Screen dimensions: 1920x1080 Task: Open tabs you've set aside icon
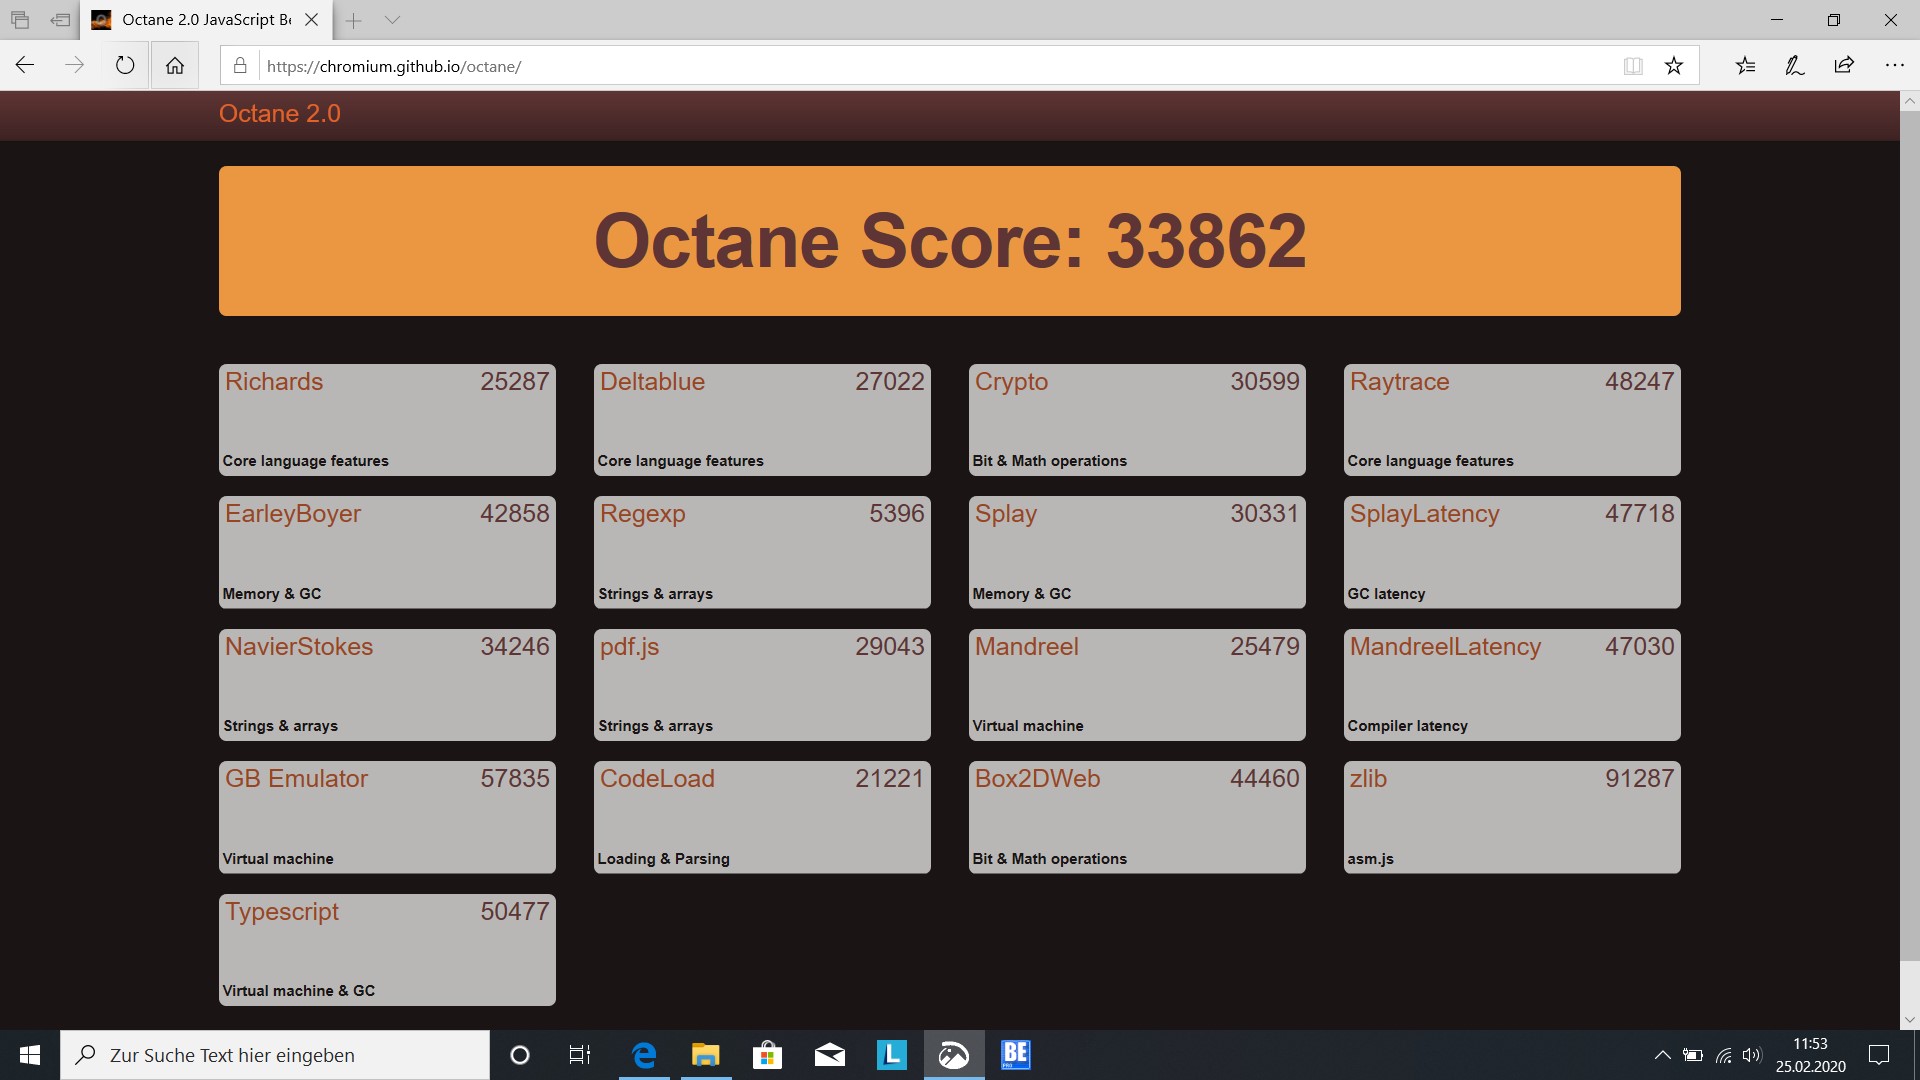click(20, 20)
